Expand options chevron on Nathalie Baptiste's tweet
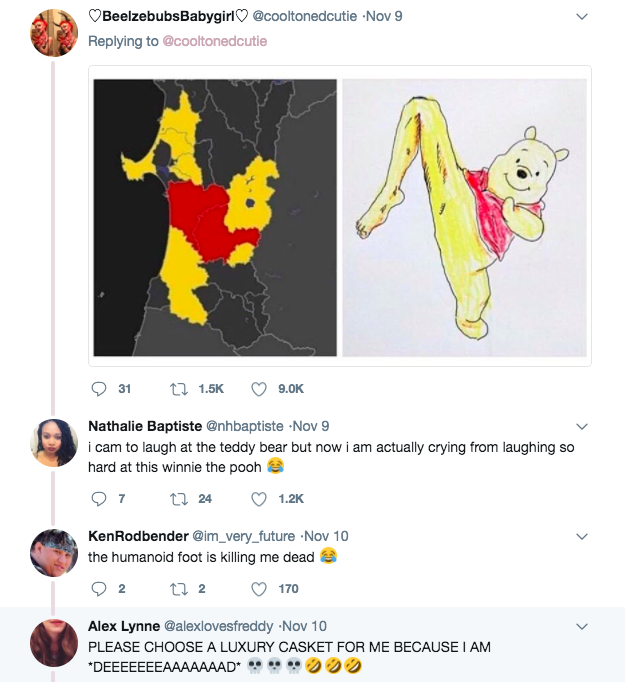Viewport: 625px width, 682px height. tap(583, 427)
